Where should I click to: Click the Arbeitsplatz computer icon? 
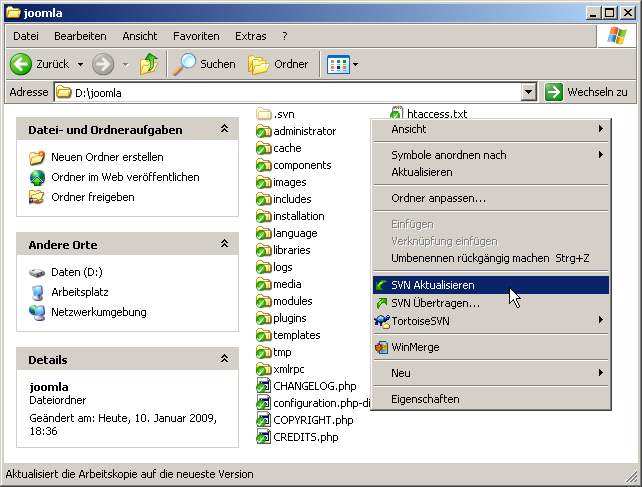37,292
